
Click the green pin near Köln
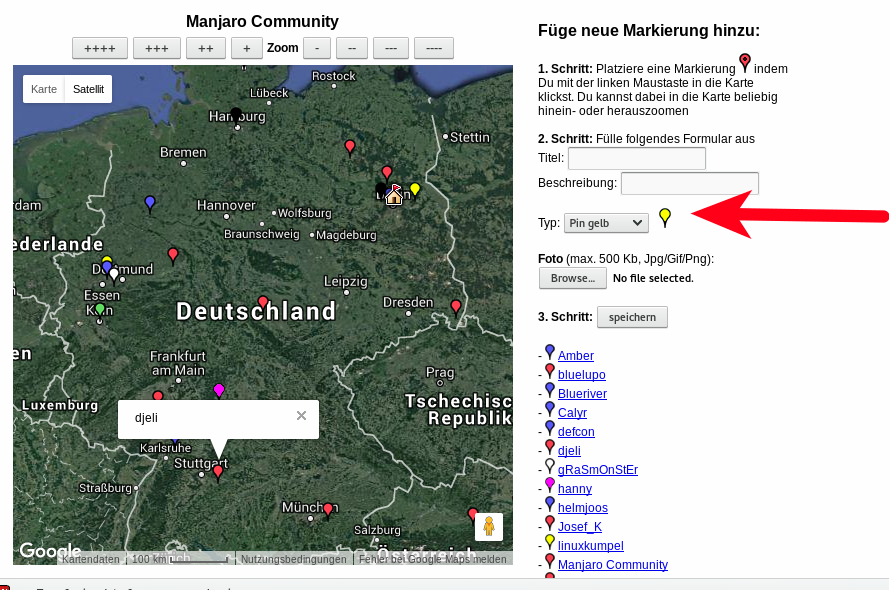point(100,310)
